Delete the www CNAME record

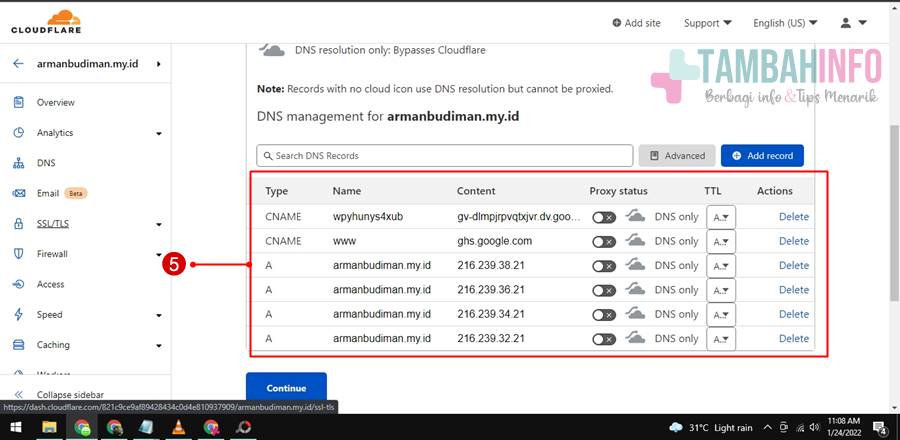794,241
